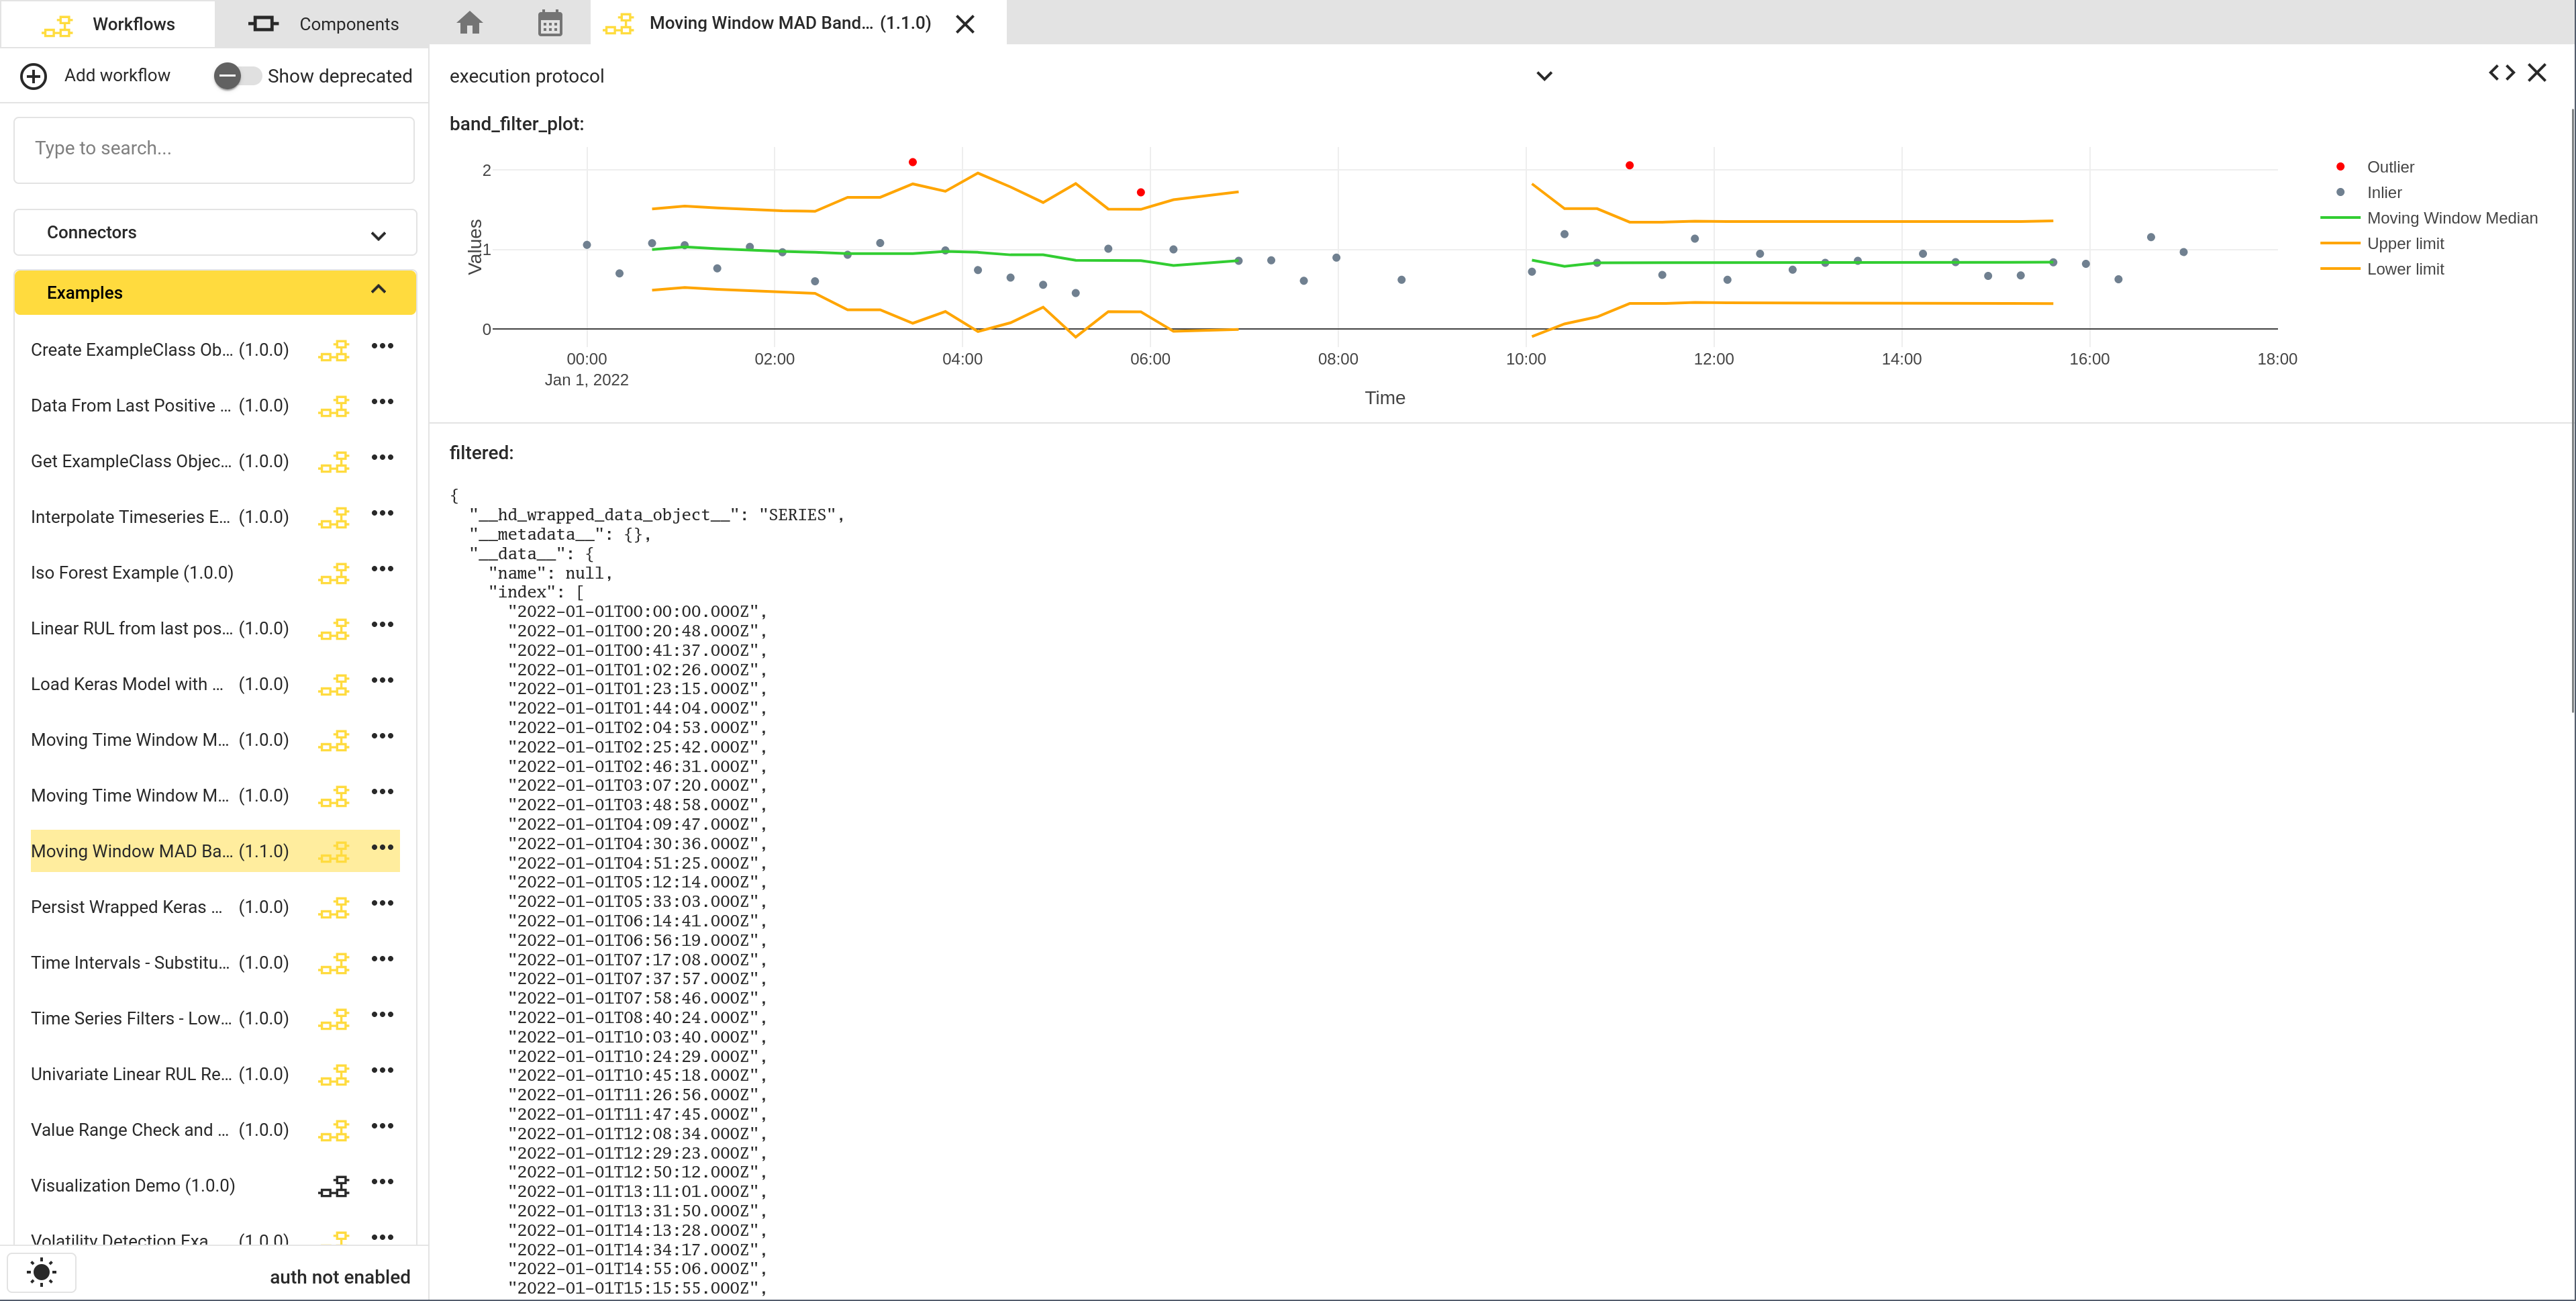Click the red outlier point near 06:00
Screen dimensions: 2576x1301
coord(1140,192)
